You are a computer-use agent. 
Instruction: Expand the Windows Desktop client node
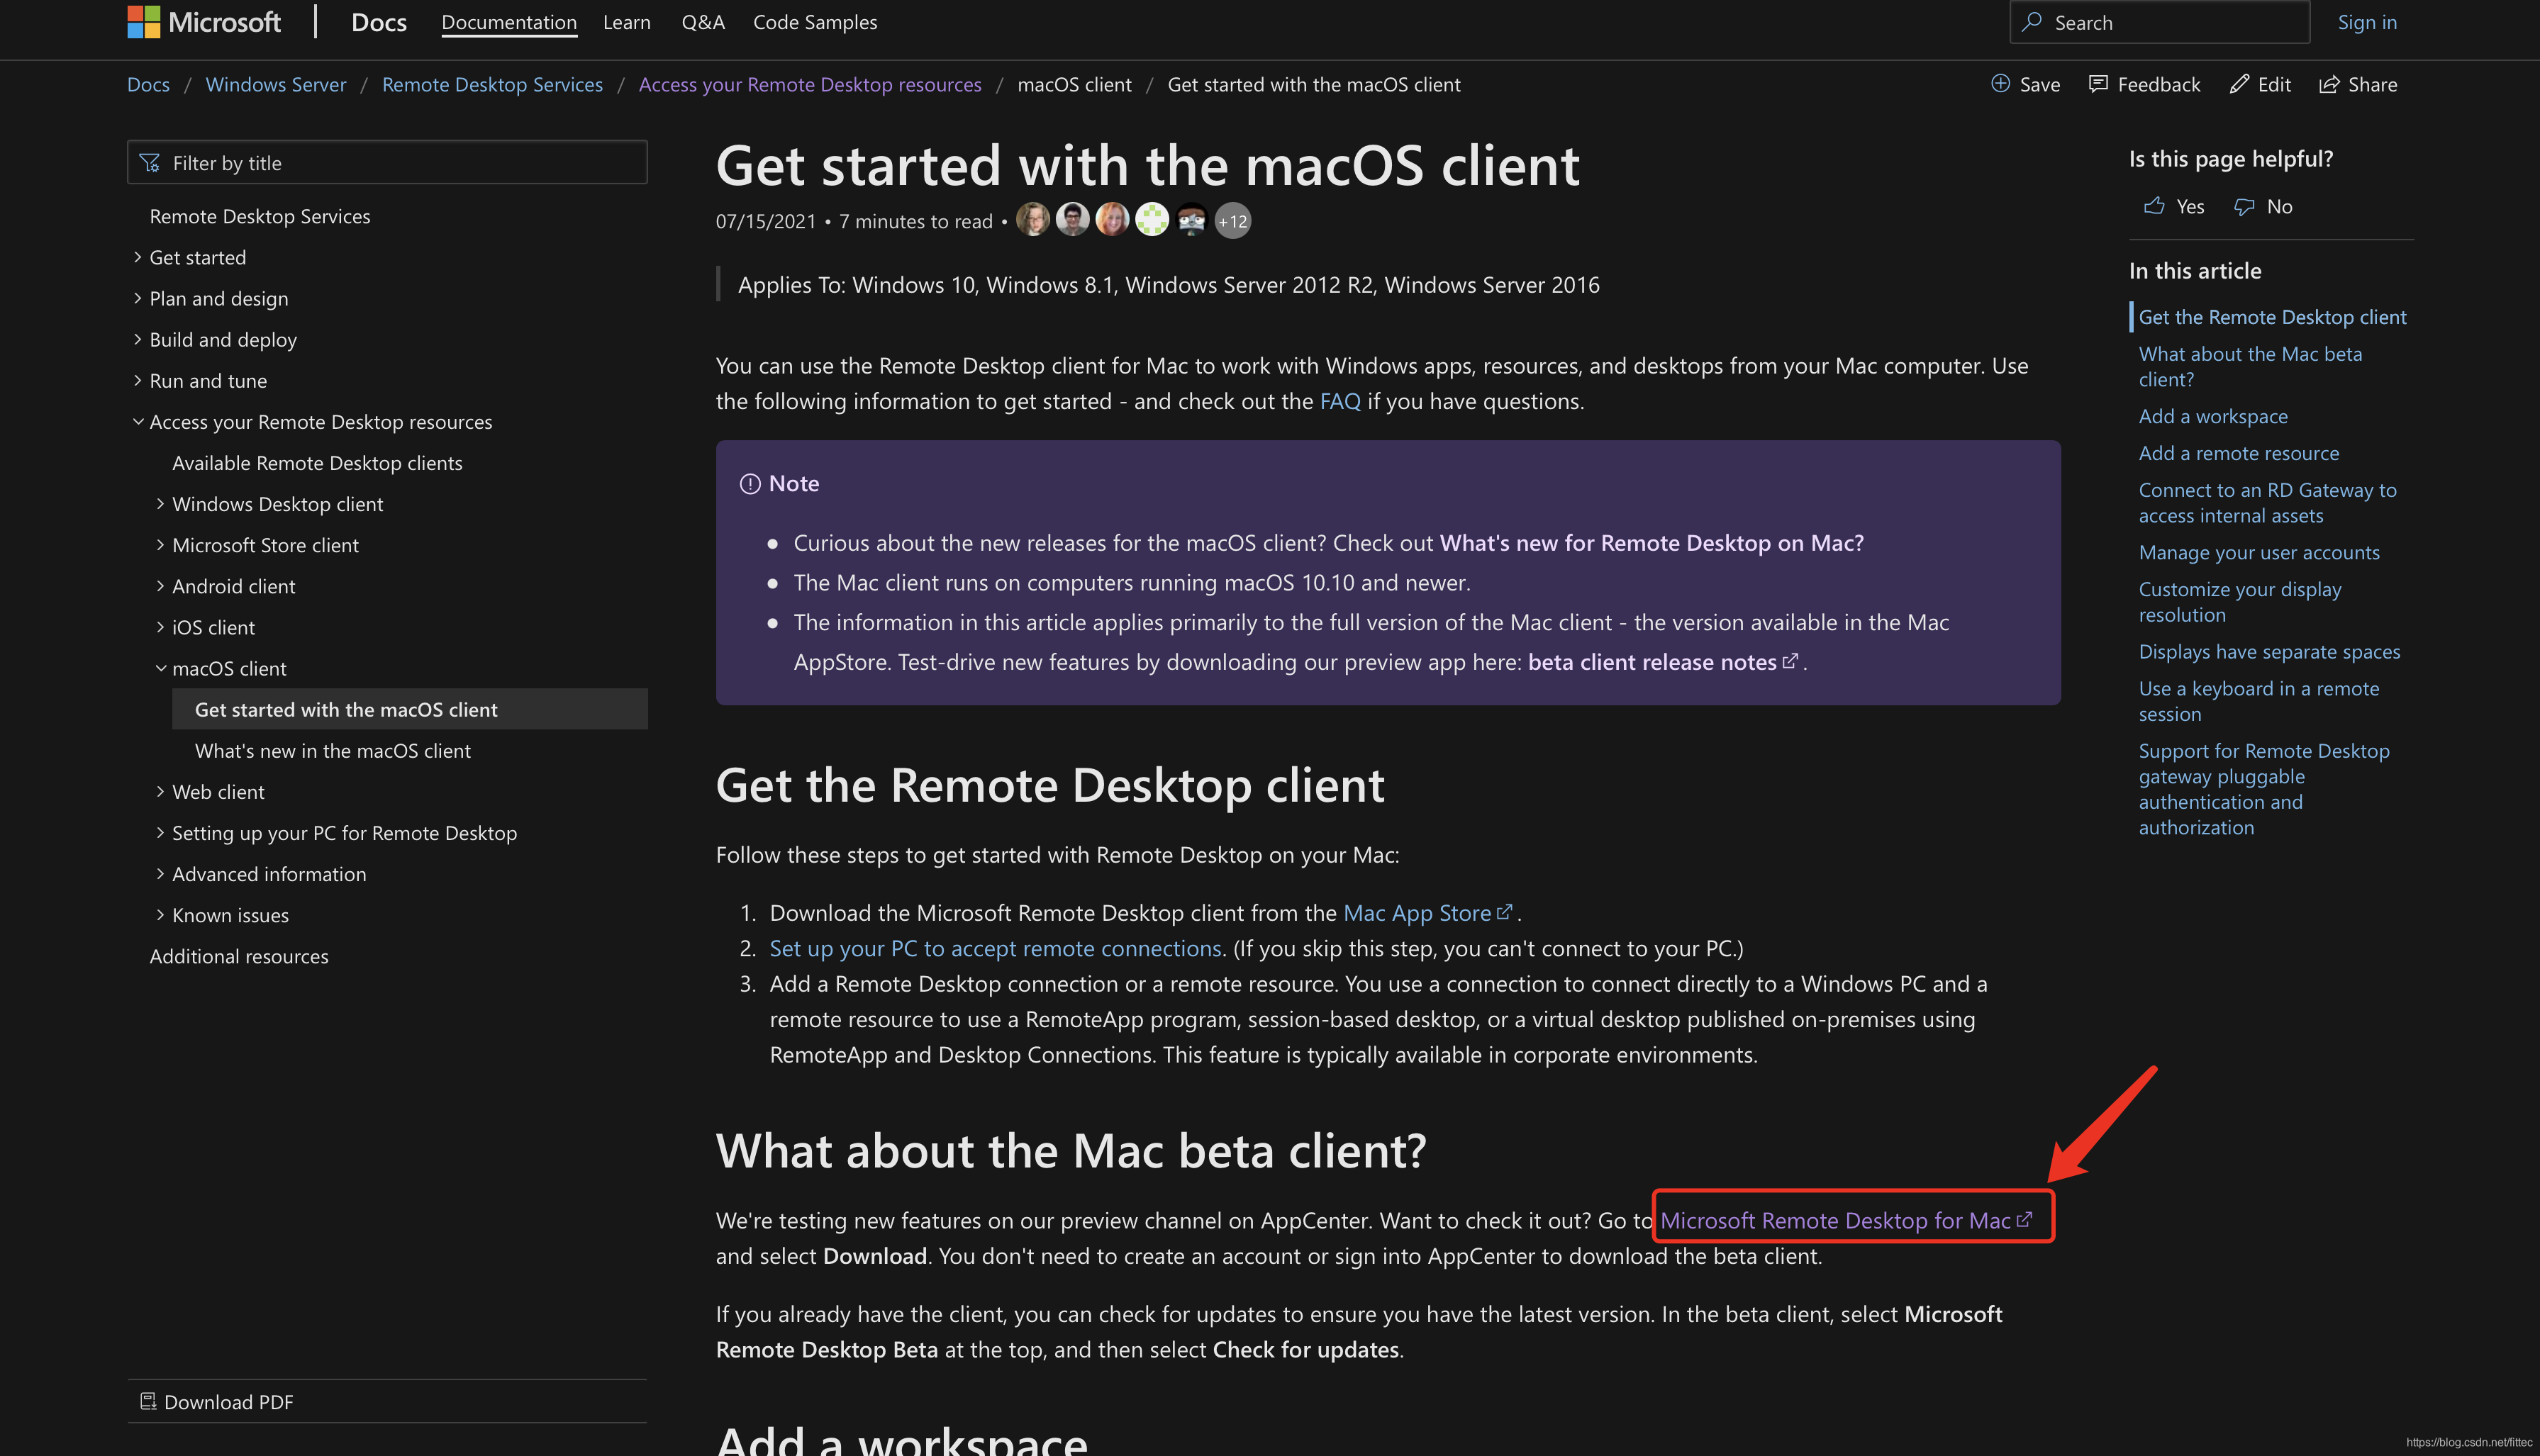click(x=160, y=503)
